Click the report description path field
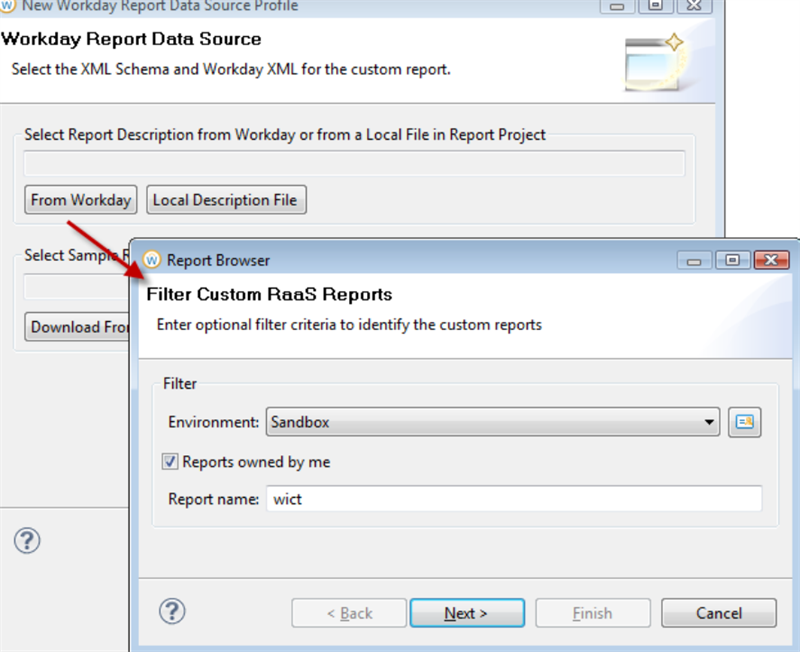The image size is (800, 652). pyautogui.click(x=354, y=163)
